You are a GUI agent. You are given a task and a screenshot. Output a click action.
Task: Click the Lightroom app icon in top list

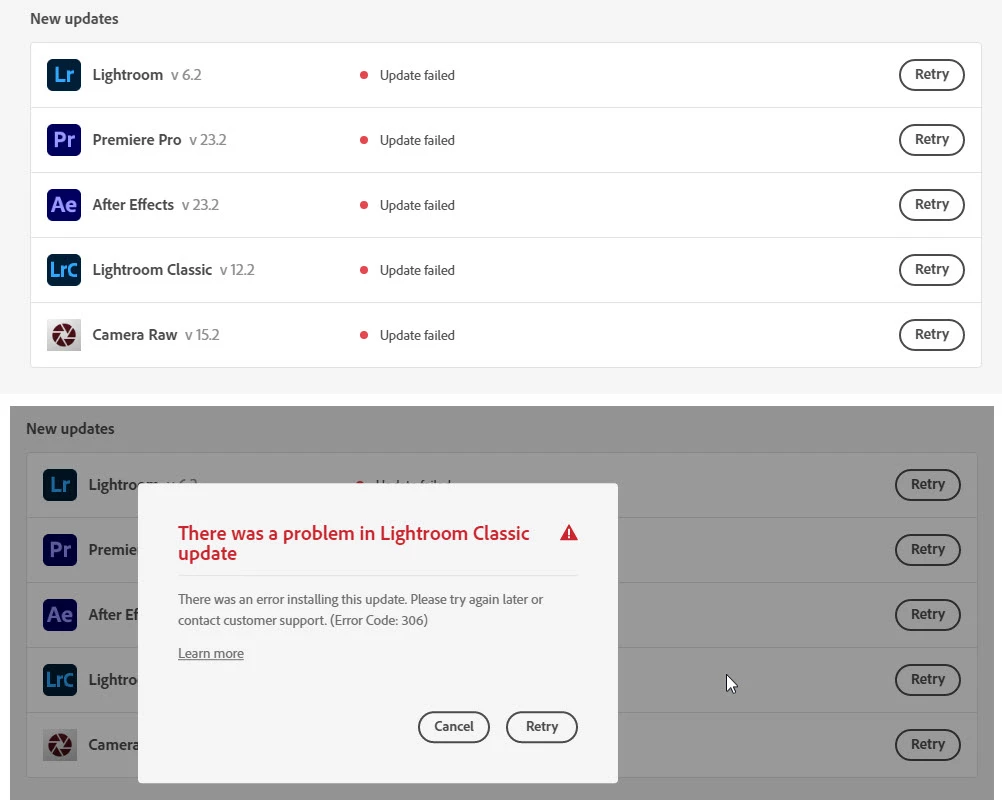(64, 75)
